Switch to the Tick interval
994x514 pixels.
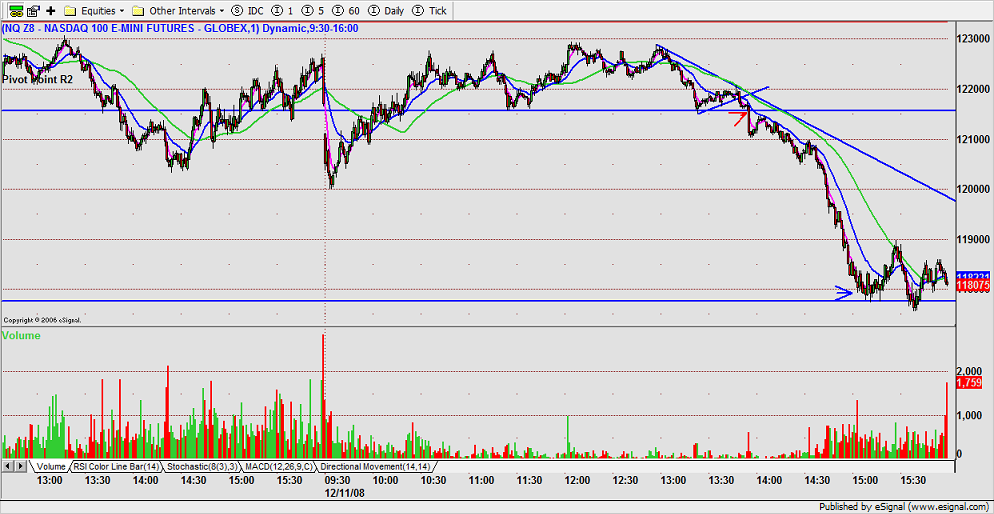pos(430,11)
